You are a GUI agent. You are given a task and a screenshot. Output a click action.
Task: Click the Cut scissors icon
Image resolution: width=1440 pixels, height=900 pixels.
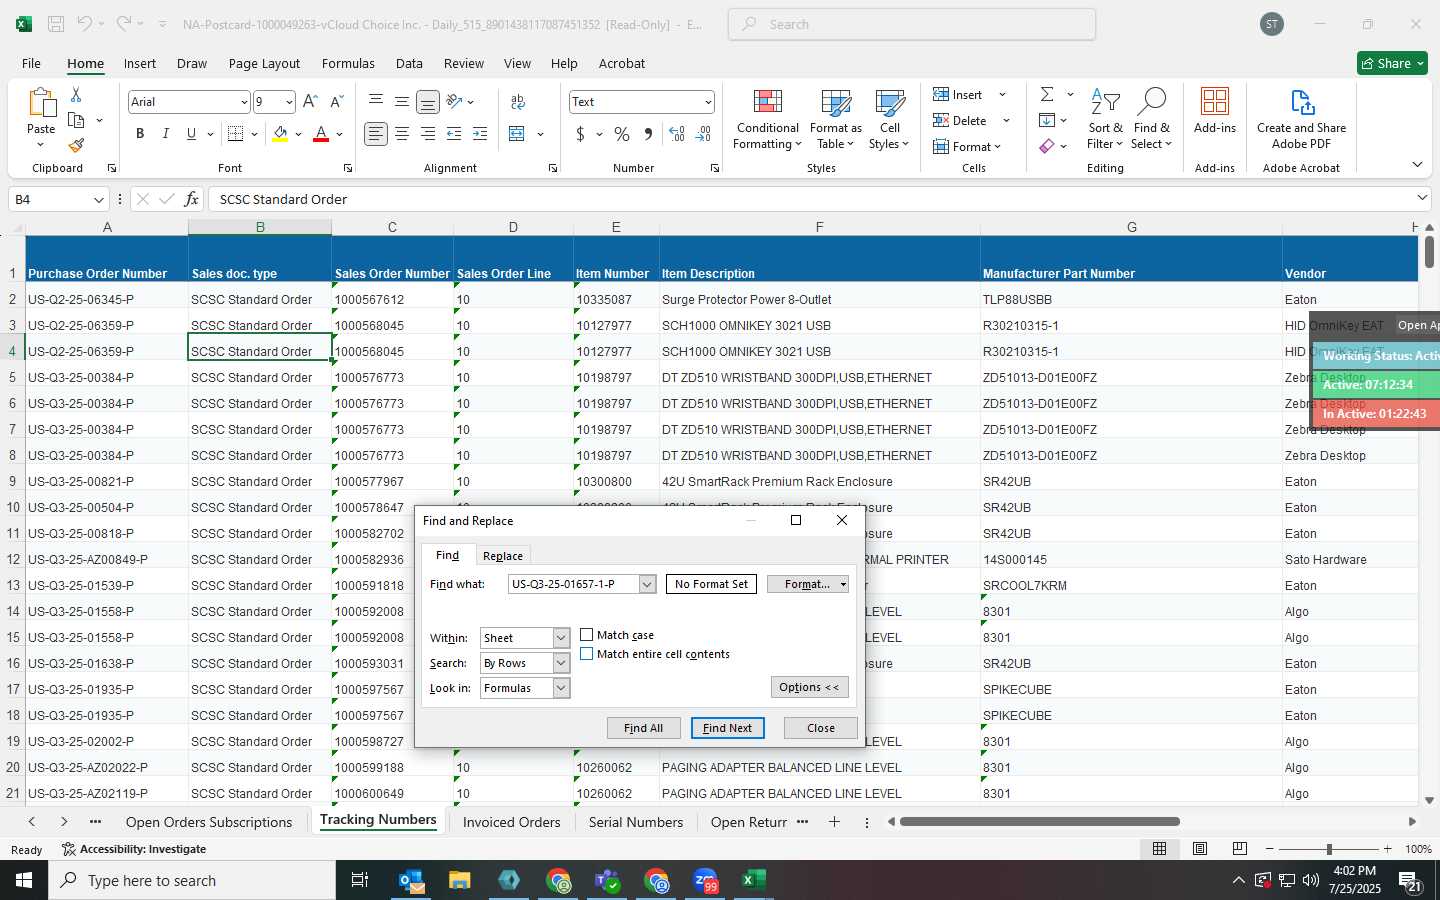pyautogui.click(x=76, y=94)
